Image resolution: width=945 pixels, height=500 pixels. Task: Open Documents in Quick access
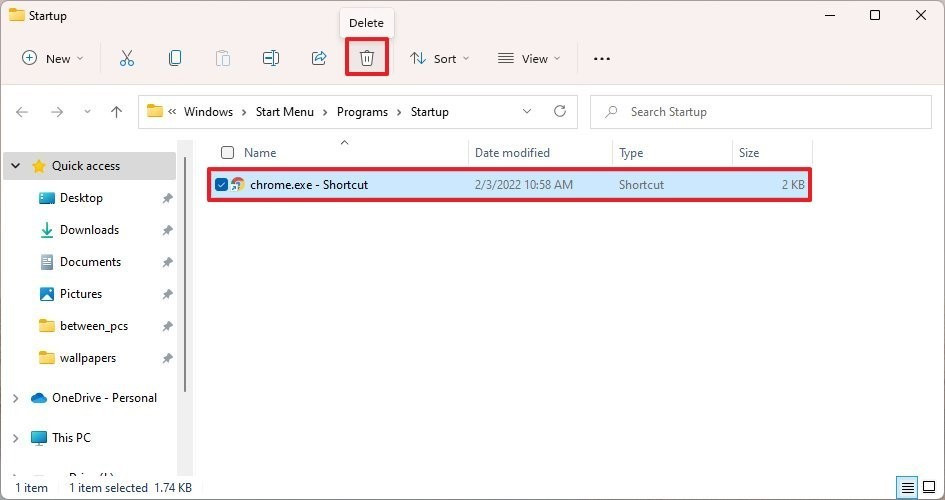pos(90,262)
